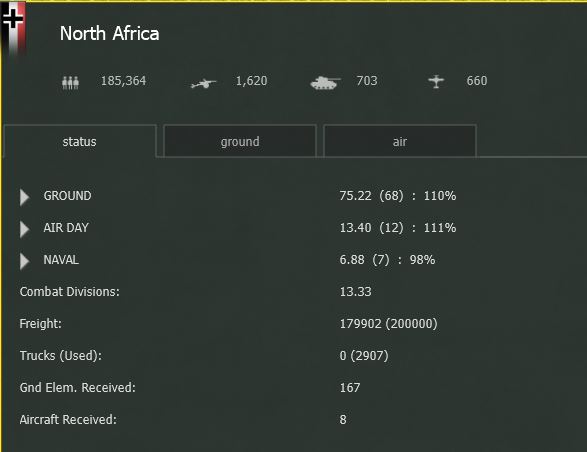
Task: Click the infantry soldiers icon
Action: pyautogui.click(x=70, y=82)
